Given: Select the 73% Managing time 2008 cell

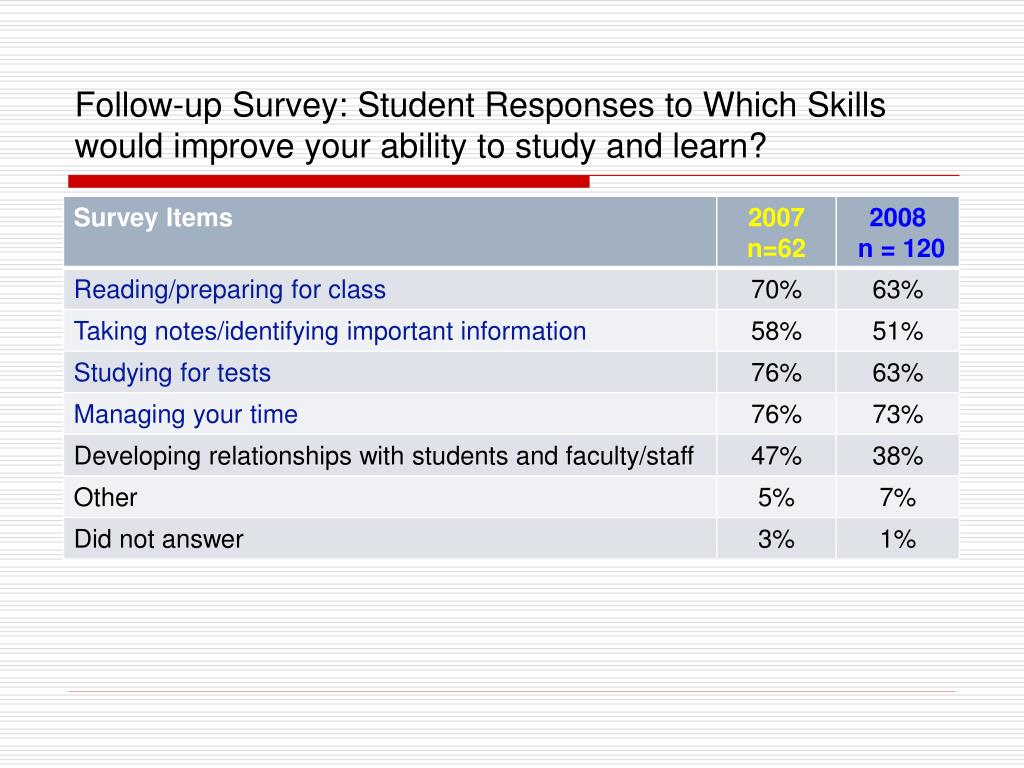Looking at the screenshot, I should pos(897,414).
